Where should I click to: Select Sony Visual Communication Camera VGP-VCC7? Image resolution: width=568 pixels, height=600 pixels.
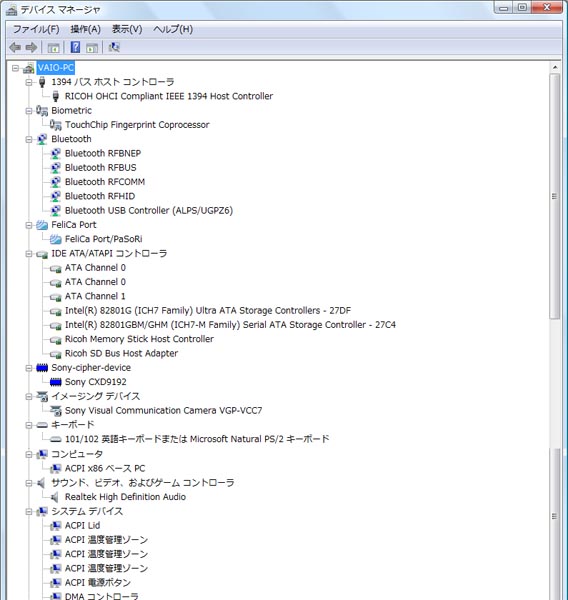coord(163,411)
